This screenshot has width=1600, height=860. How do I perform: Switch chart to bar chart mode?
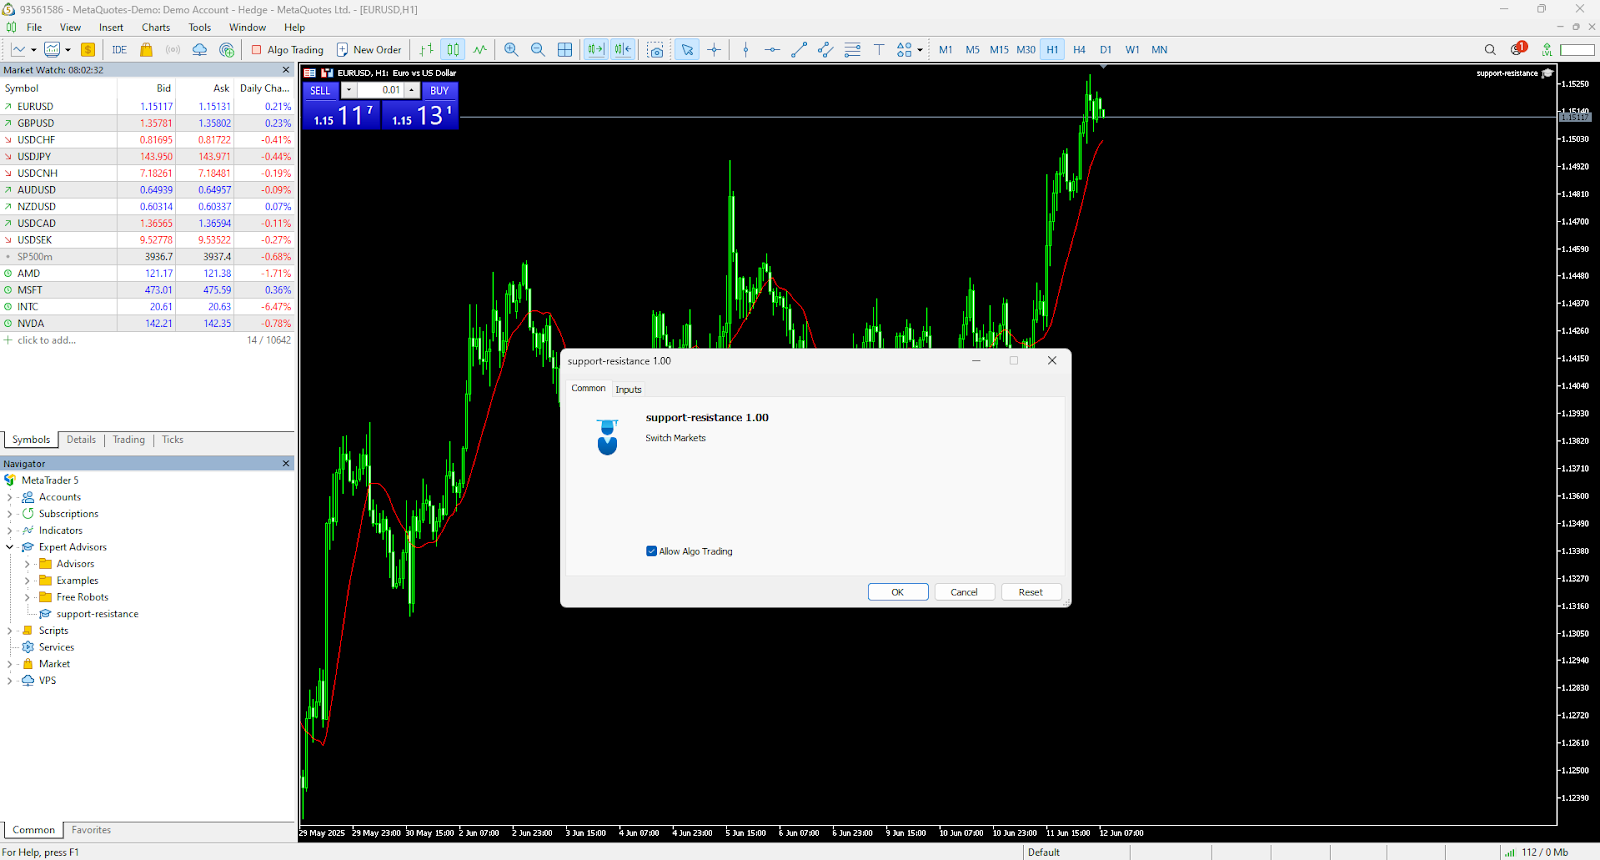click(x=427, y=50)
